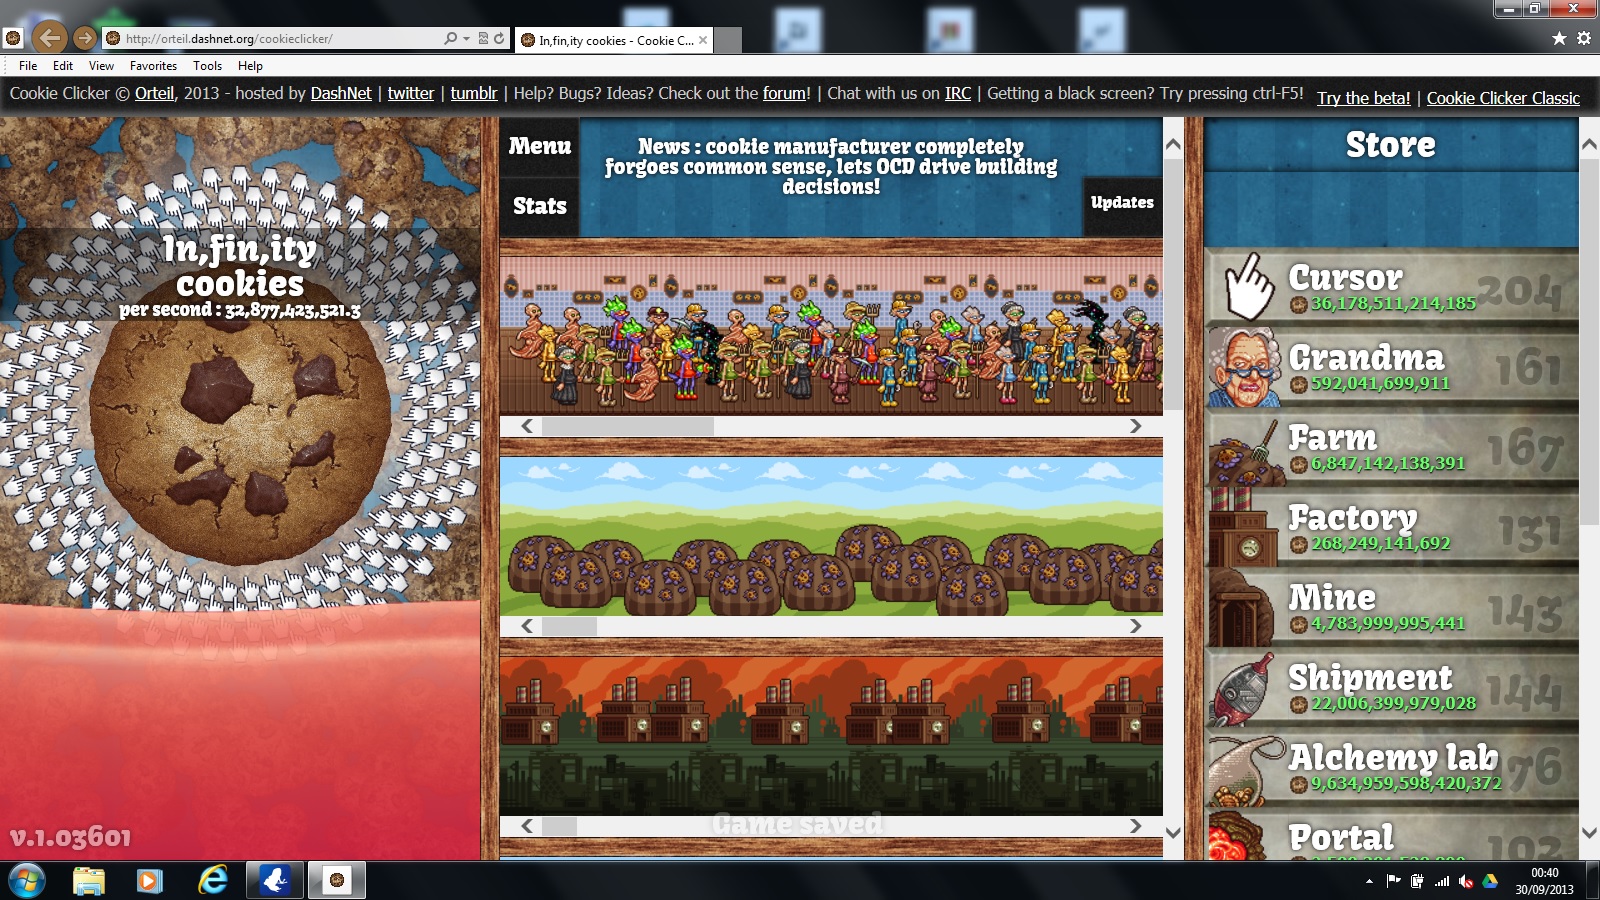
Task: Open the Favorites menu
Action: tap(153, 66)
